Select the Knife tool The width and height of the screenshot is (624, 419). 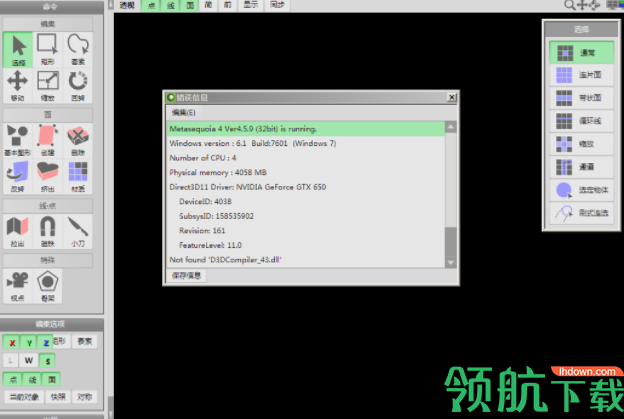tap(78, 231)
